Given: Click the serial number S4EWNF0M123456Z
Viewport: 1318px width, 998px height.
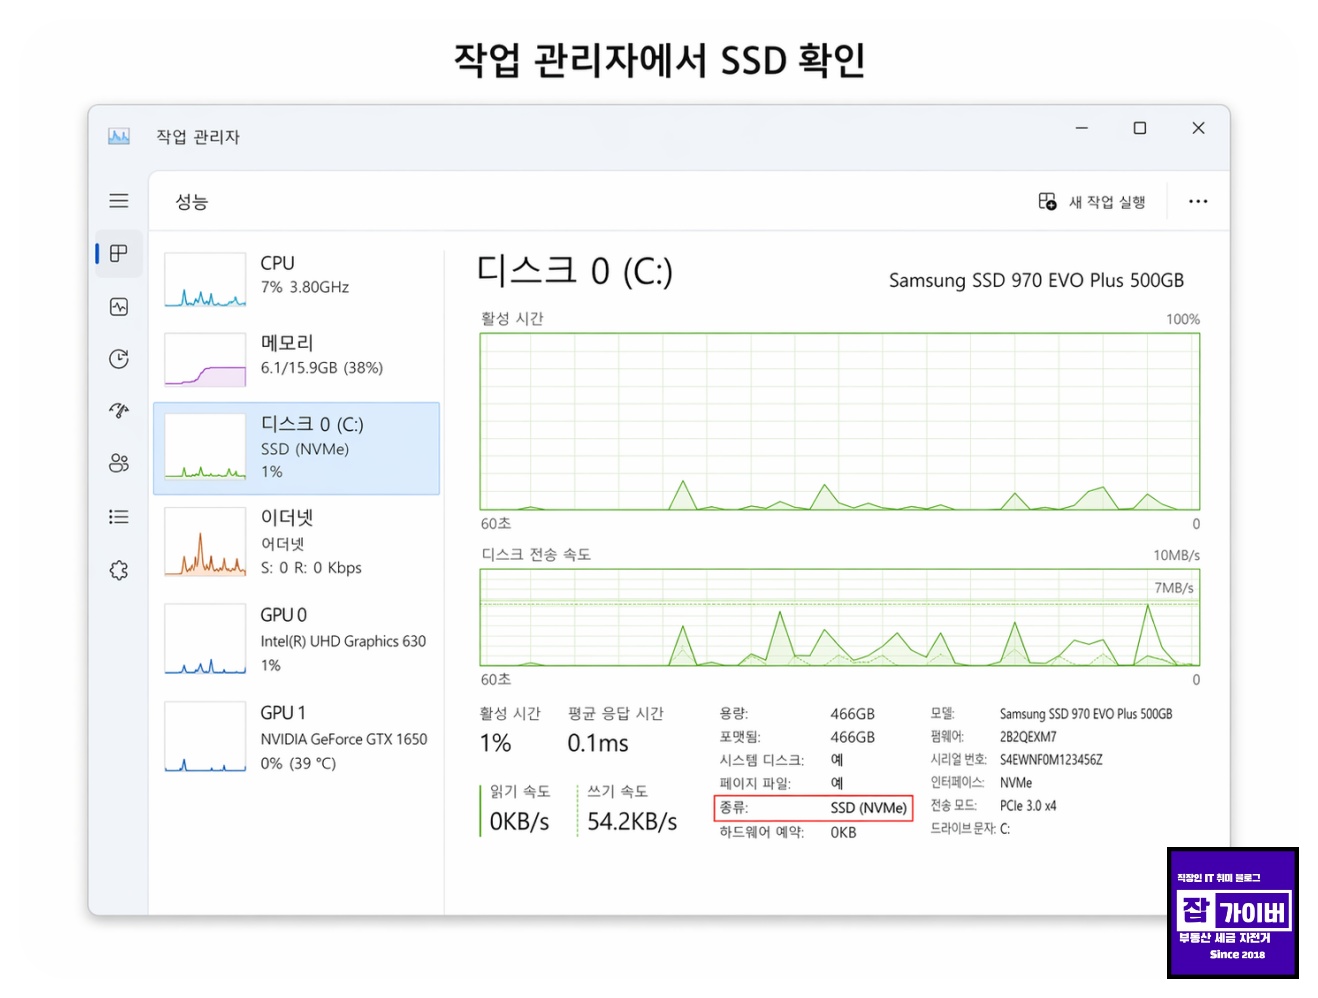Looking at the screenshot, I should [x=1051, y=760].
